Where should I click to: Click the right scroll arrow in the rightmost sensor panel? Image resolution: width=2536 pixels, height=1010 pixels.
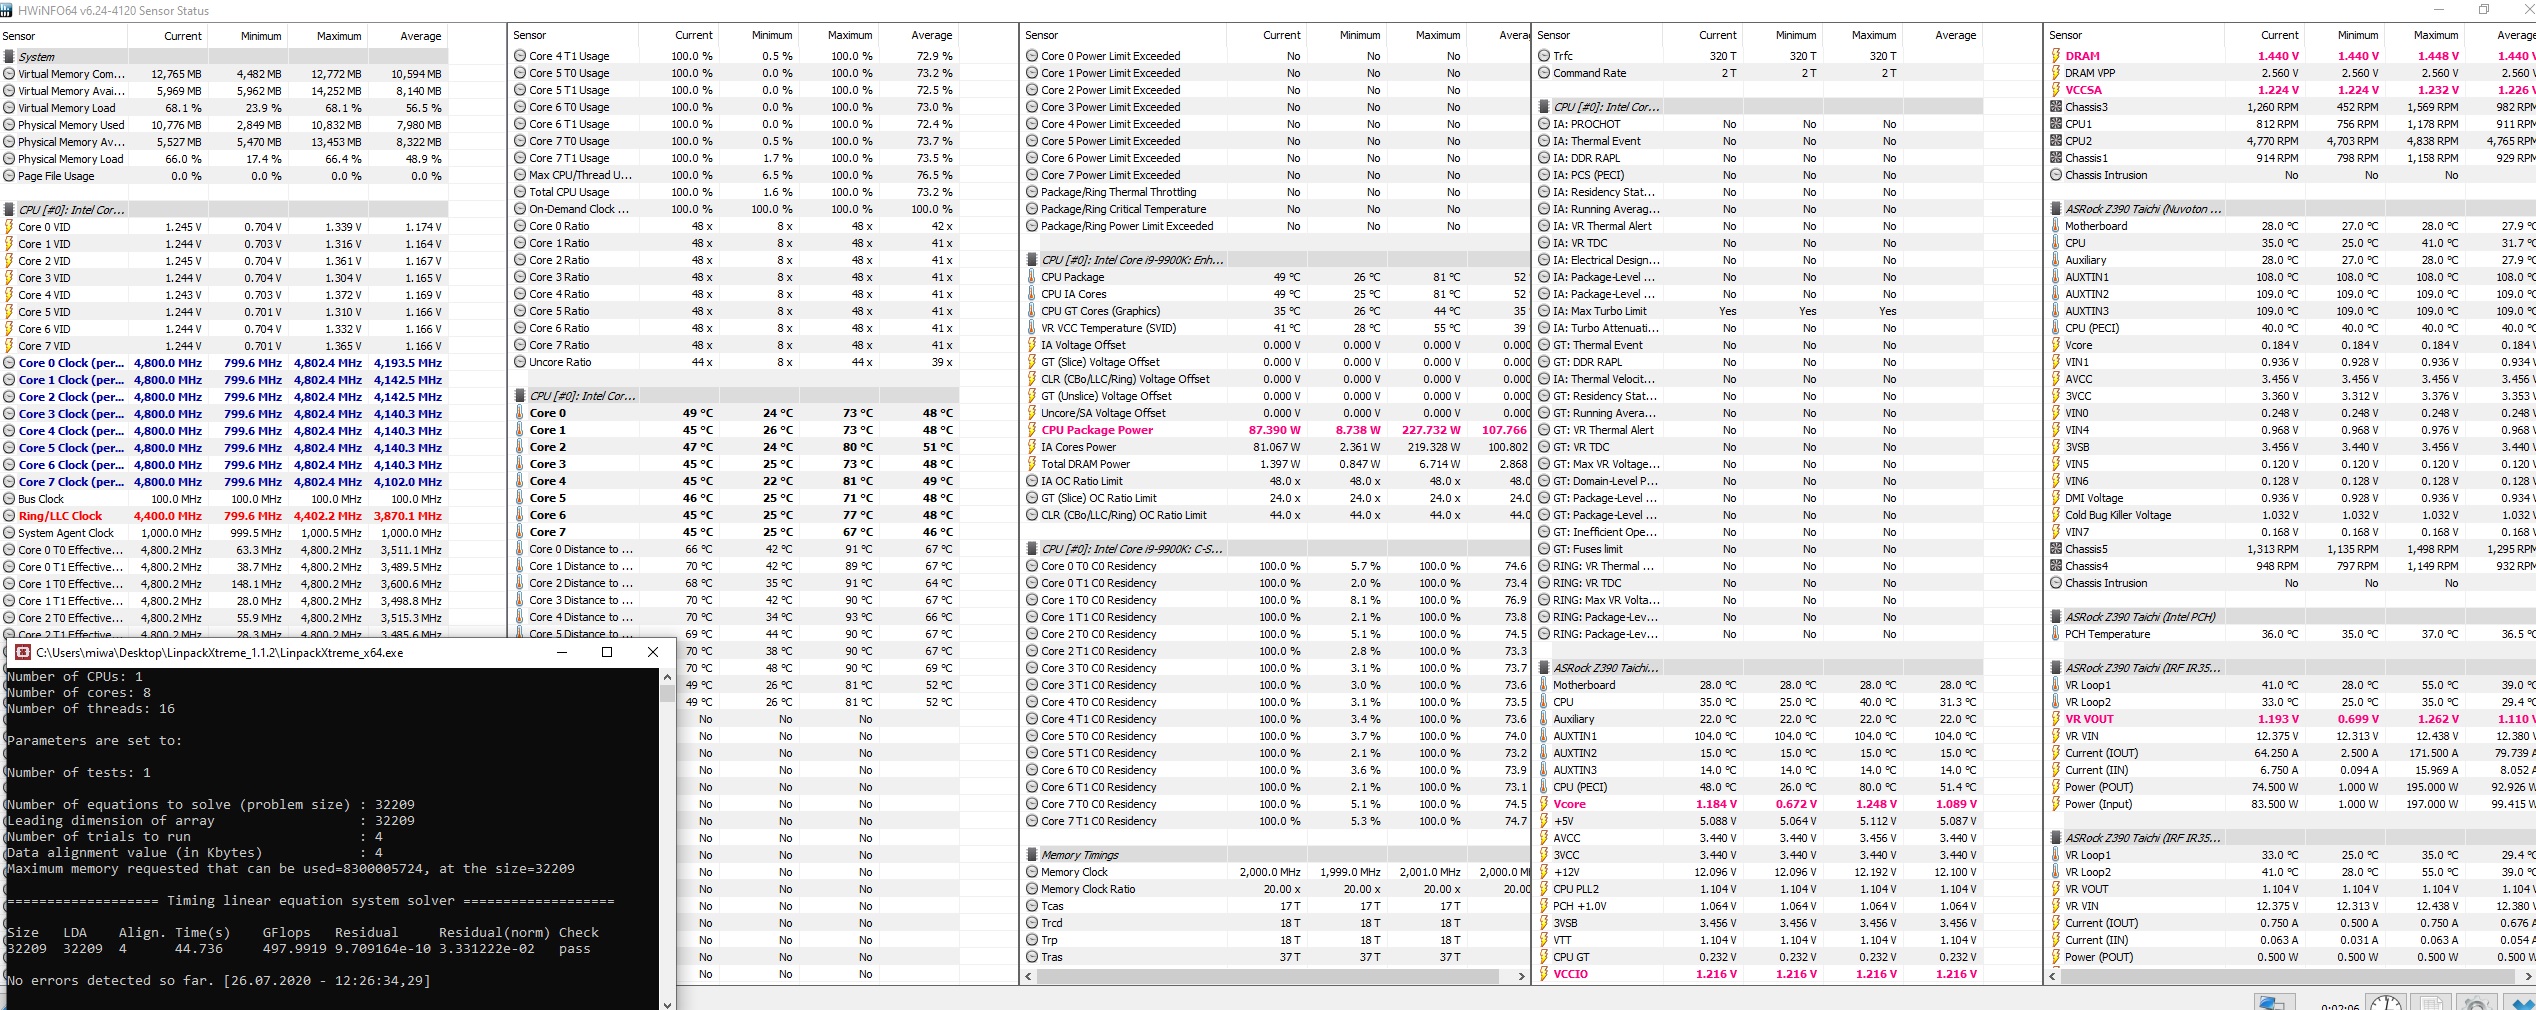point(2528,976)
